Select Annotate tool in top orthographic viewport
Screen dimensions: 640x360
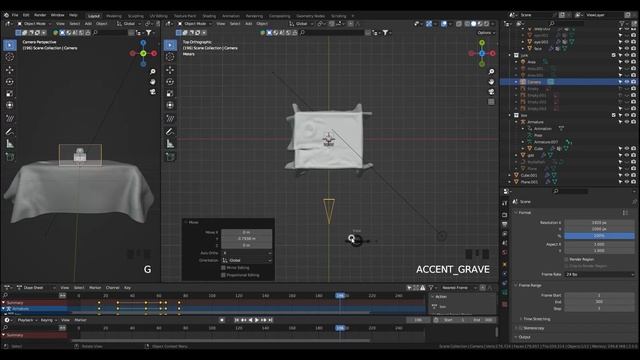tap(170, 131)
